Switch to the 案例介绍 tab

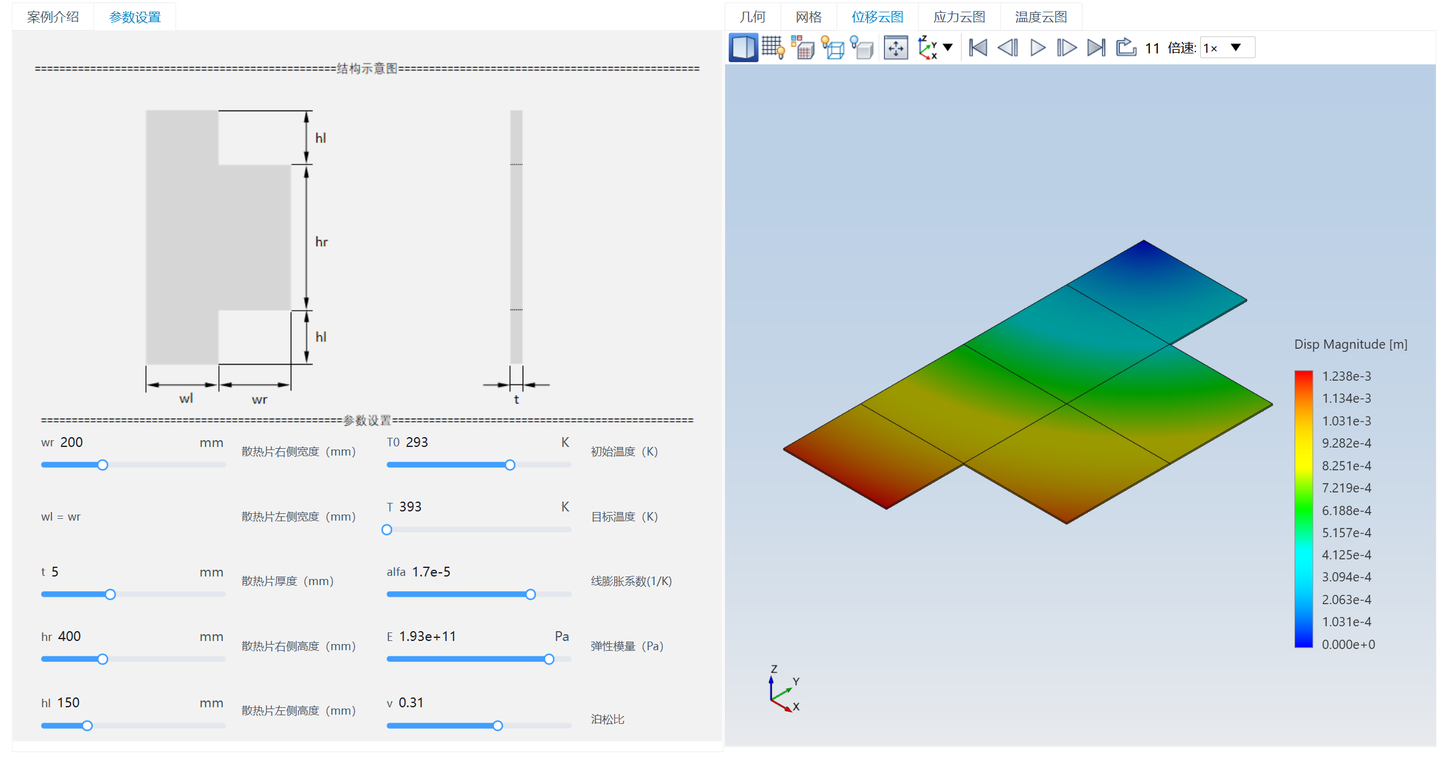[x=53, y=17]
